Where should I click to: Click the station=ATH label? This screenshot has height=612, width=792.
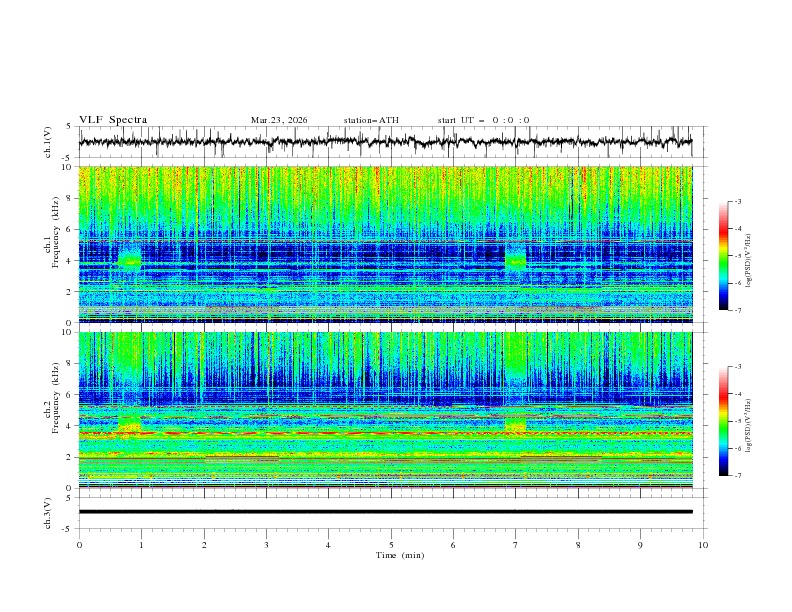[371, 120]
